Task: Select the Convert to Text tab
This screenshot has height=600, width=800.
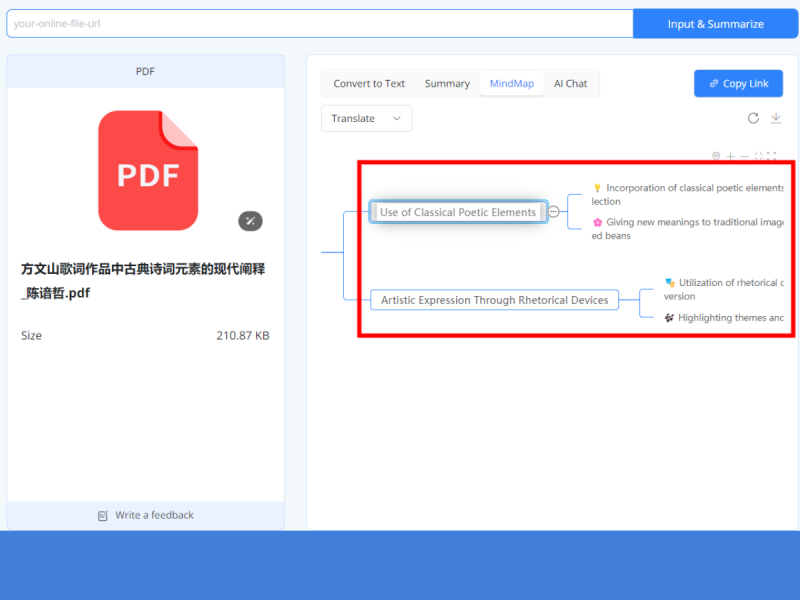Action: tap(368, 84)
